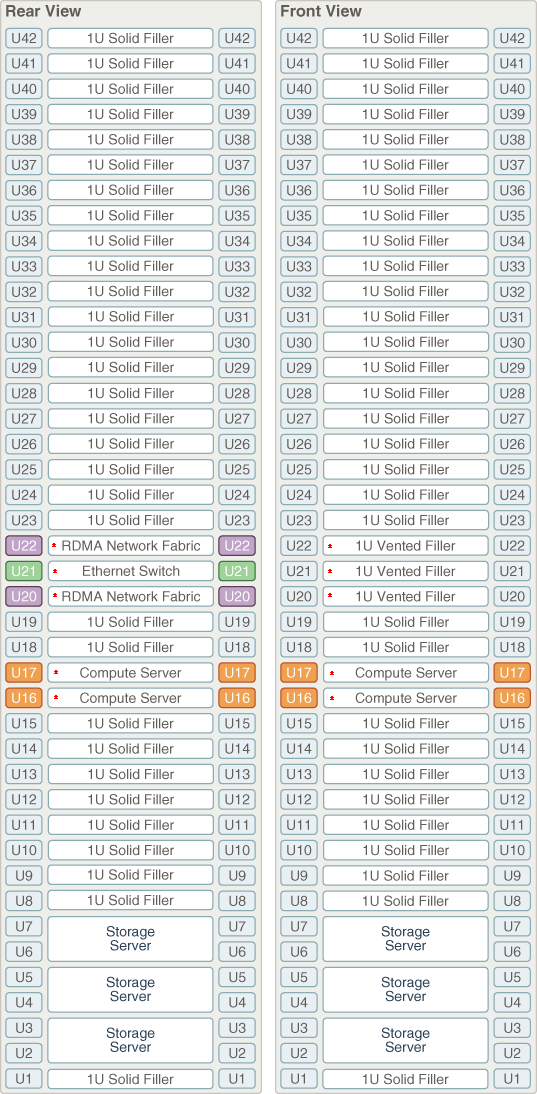This screenshot has height=1094, width=537.
Task: Pick Compute Server at U17 in Rear View
Action: click(130, 673)
